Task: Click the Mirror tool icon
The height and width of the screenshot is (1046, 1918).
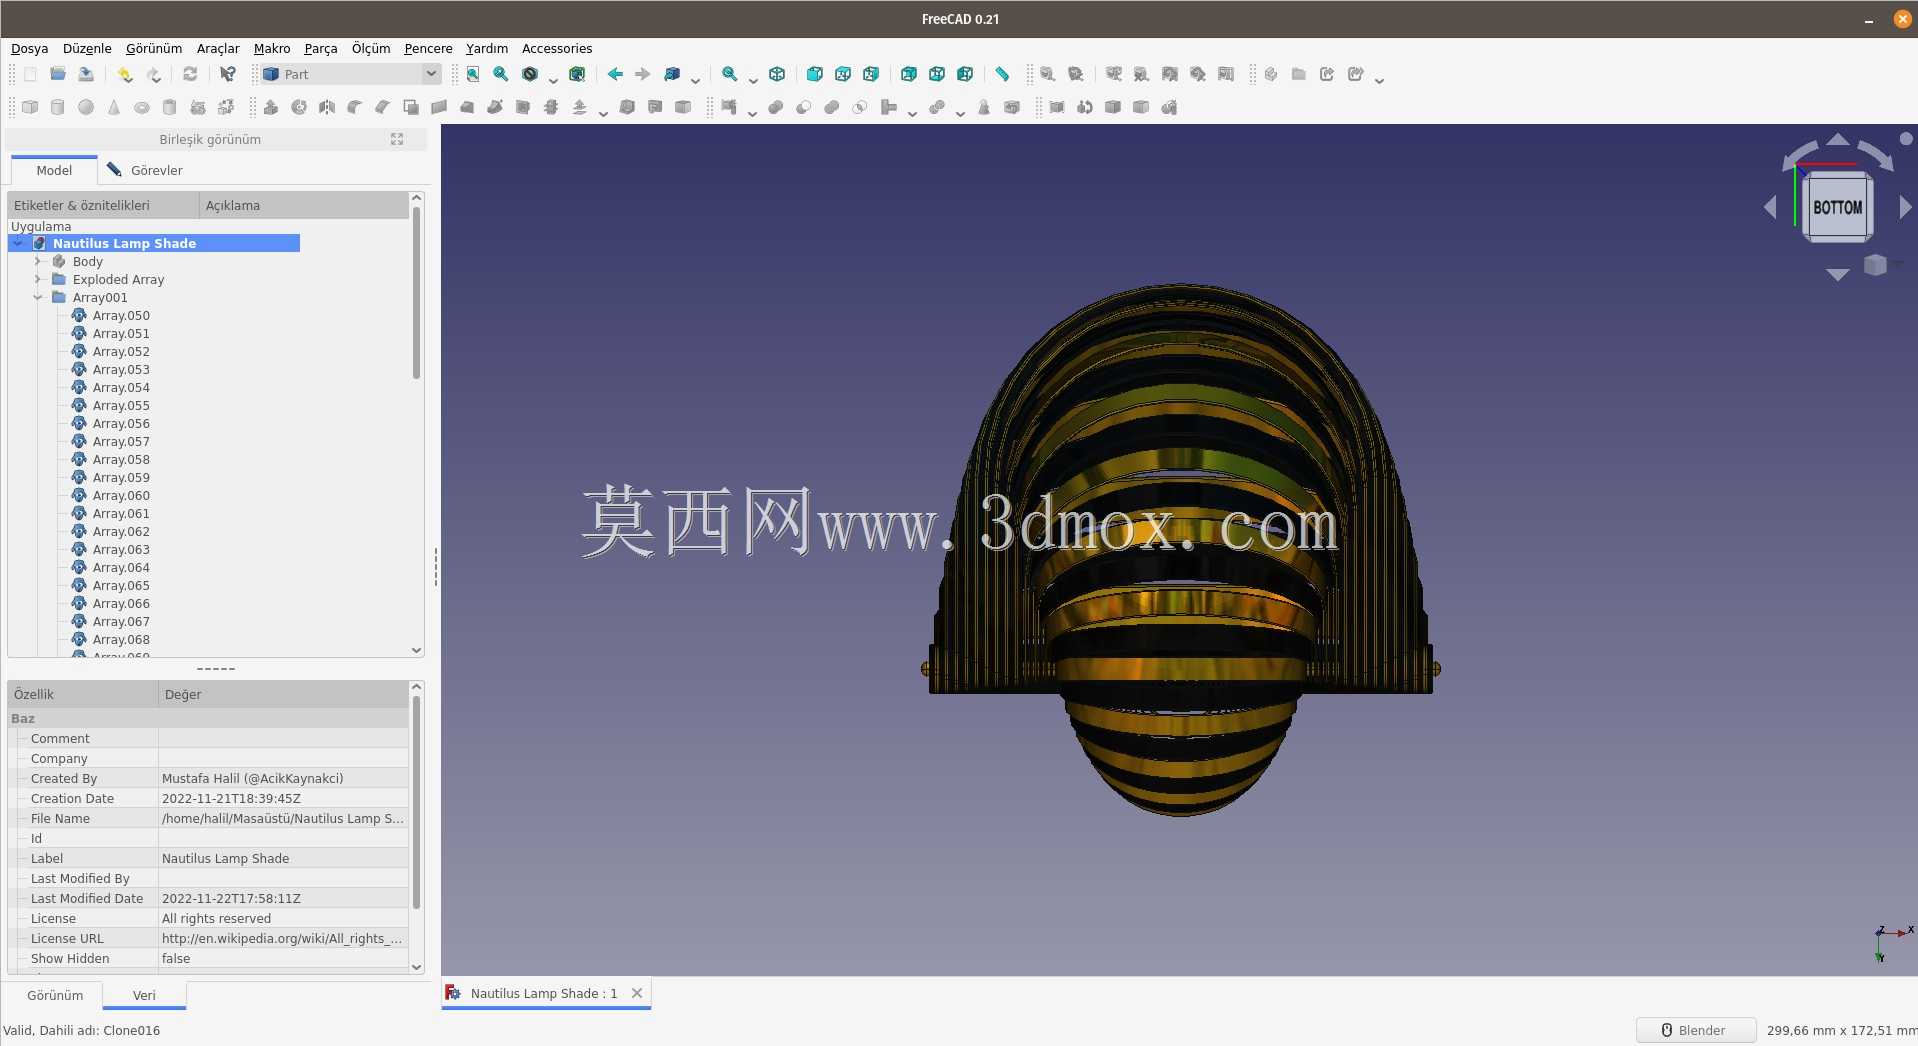Action: click(327, 107)
